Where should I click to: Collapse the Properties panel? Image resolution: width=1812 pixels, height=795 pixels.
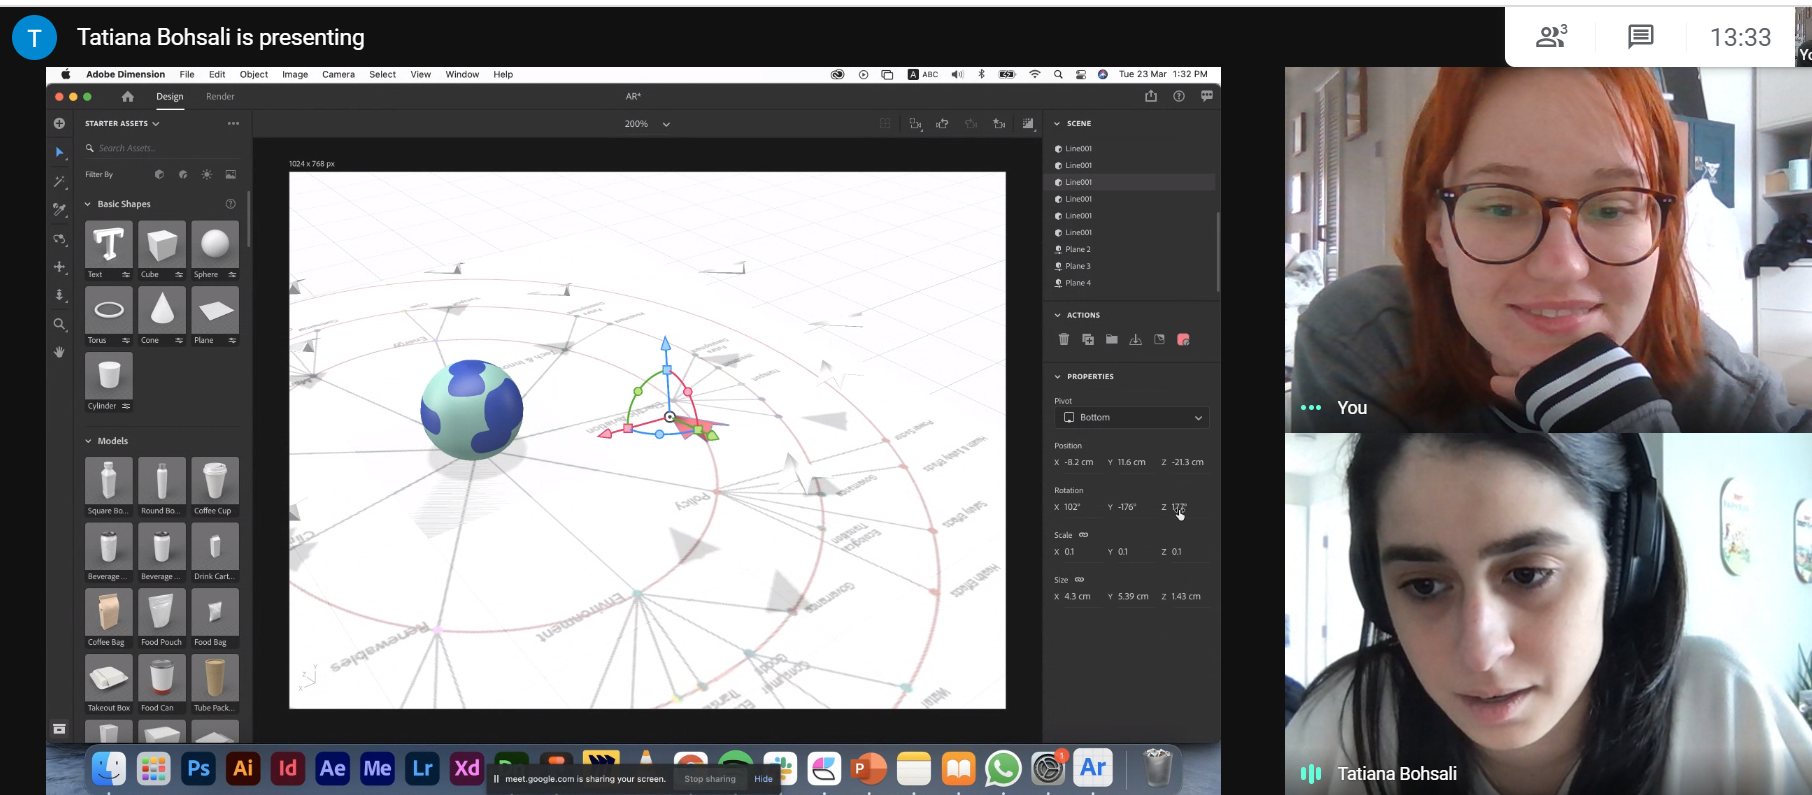click(1058, 377)
